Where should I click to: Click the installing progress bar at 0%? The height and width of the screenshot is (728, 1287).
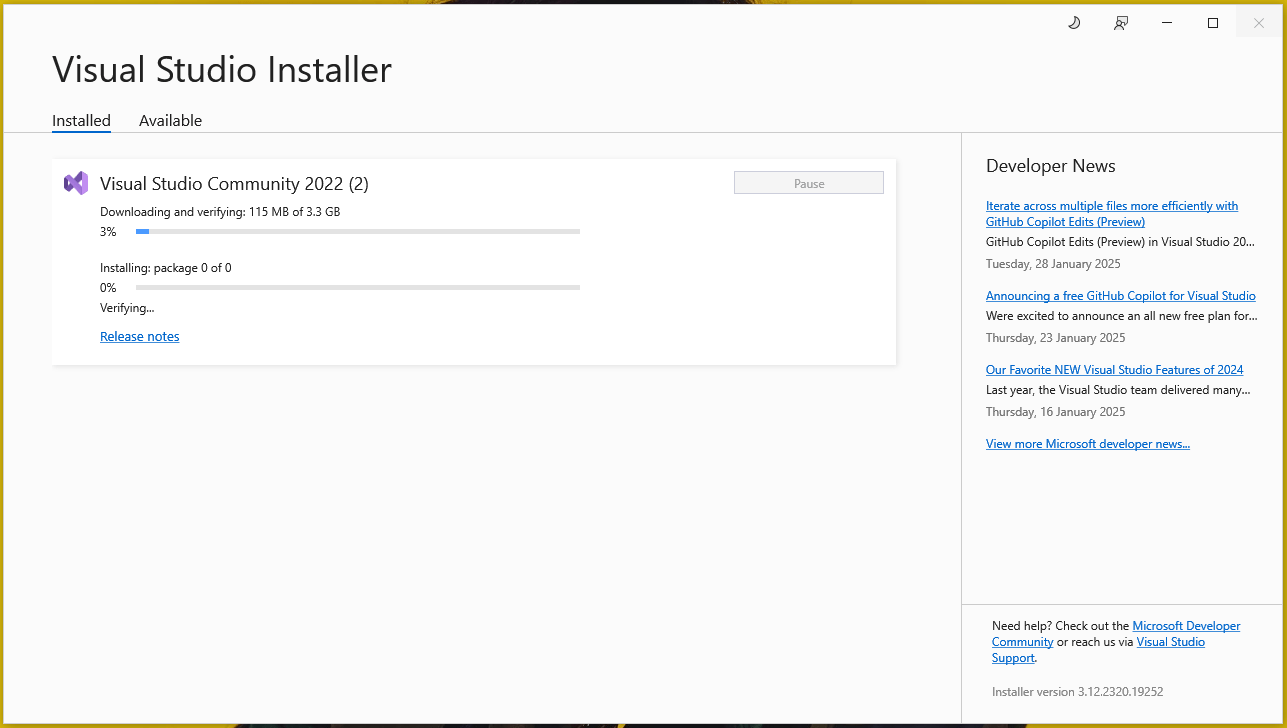(357, 288)
